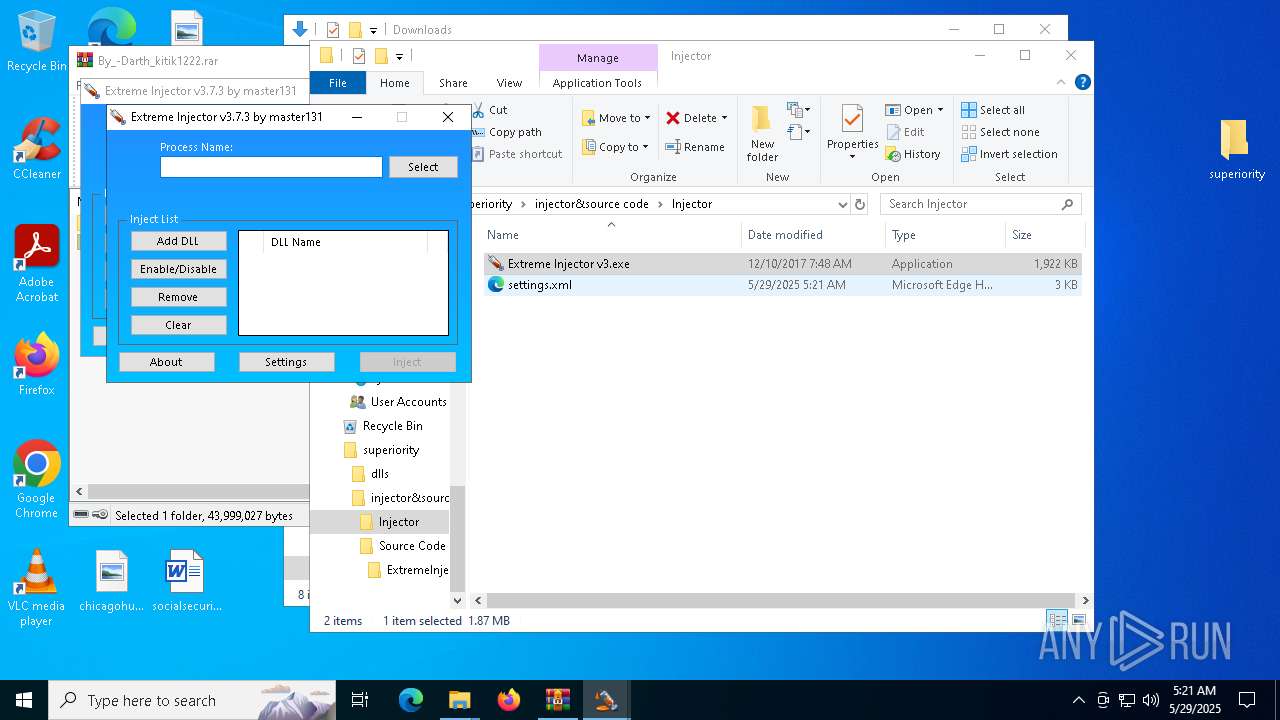This screenshot has width=1280, height=720.
Task: Switch to the View ribbon tab
Action: pyautogui.click(x=509, y=83)
